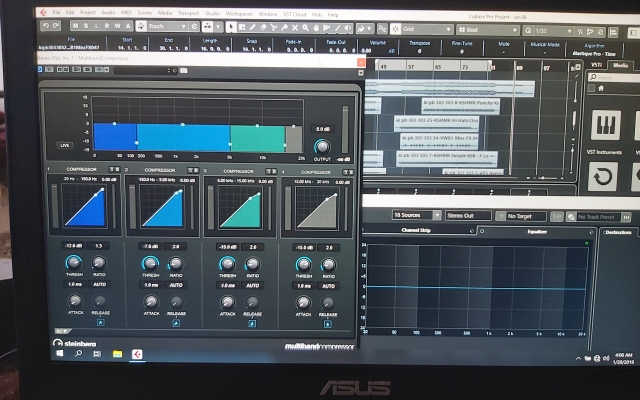Select the Draw pencil tool

click(x=253, y=27)
